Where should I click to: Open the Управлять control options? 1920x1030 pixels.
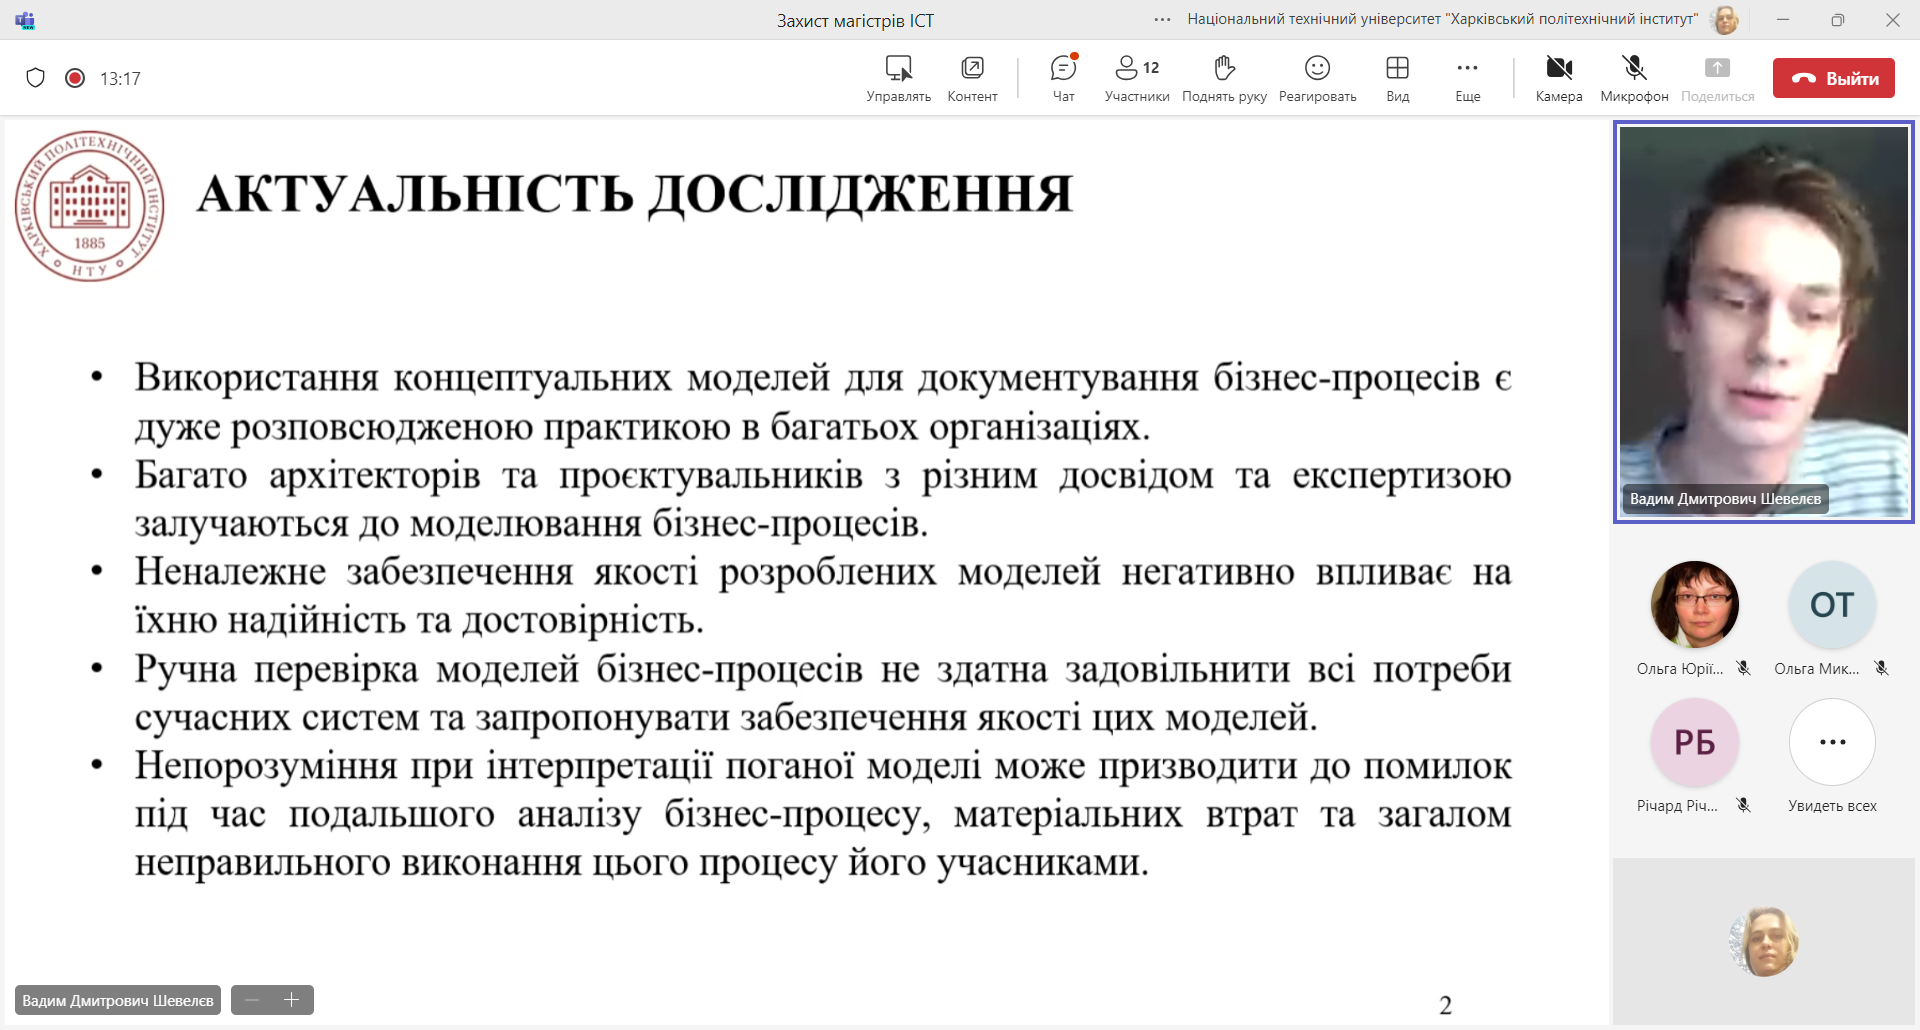tap(898, 78)
